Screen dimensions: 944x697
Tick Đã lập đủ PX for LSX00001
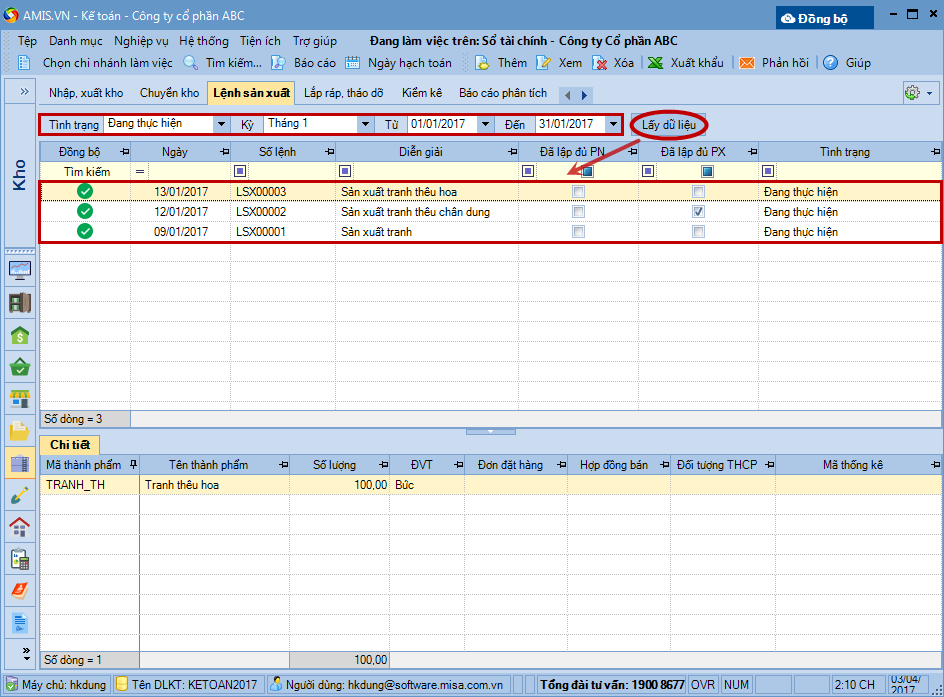[698, 232]
